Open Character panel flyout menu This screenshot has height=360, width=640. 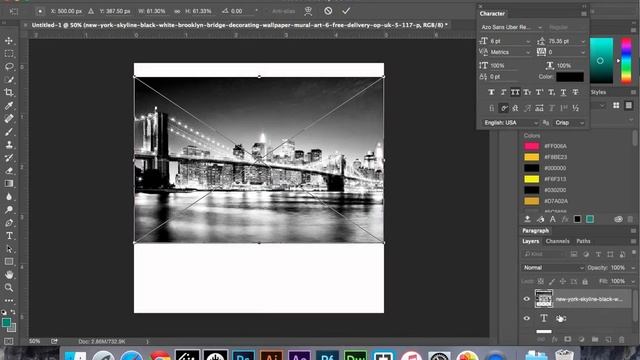click(x=584, y=13)
